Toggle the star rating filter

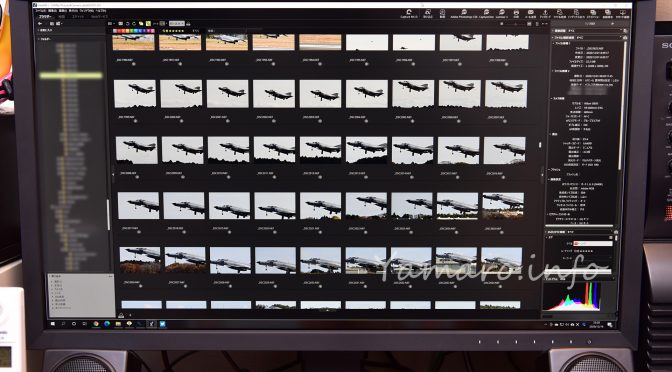pos(173,31)
